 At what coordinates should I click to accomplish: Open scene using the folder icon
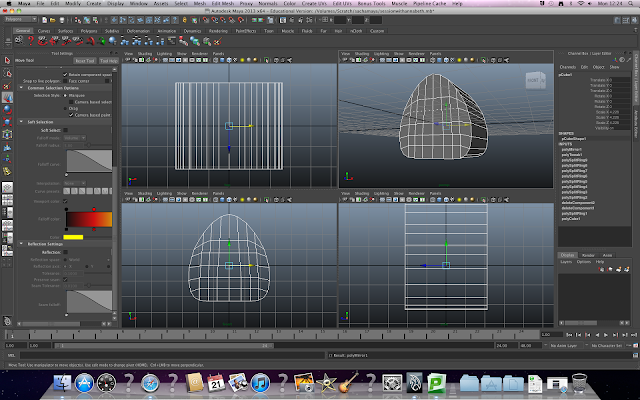tap(53, 20)
